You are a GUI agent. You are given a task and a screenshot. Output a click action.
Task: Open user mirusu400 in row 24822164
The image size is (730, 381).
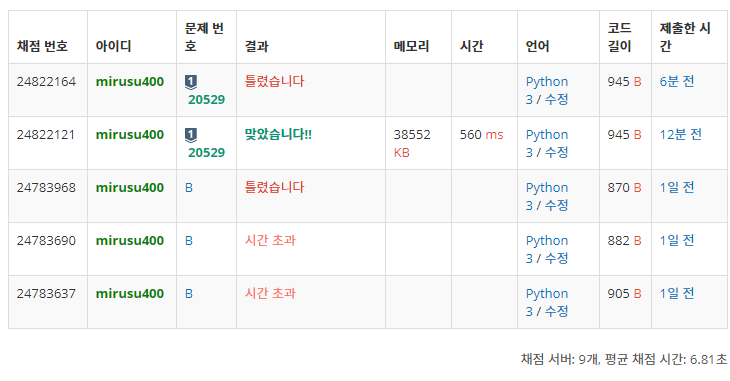pyautogui.click(x=130, y=82)
